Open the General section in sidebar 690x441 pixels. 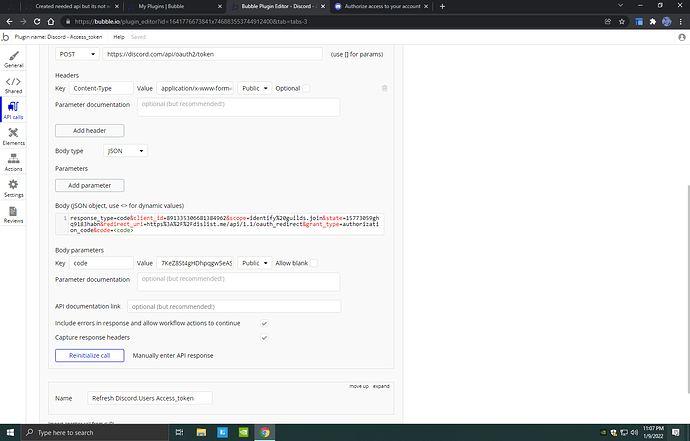pyautogui.click(x=14, y=59)
